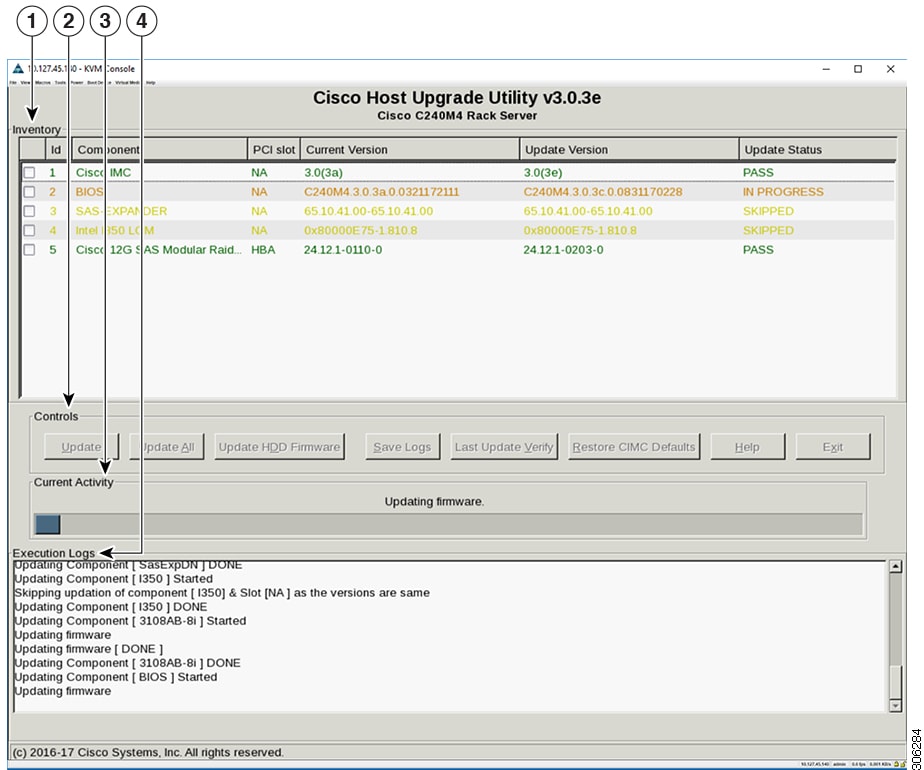Click the session lock icon in status bar
Viewport: 924px width, 770px height.
click(x=897, y=763)
